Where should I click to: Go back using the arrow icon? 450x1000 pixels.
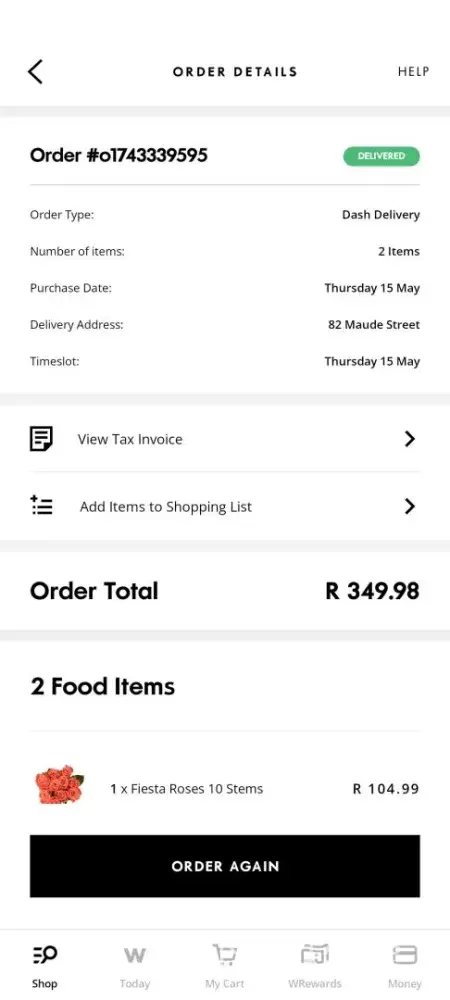pos(35,71)
